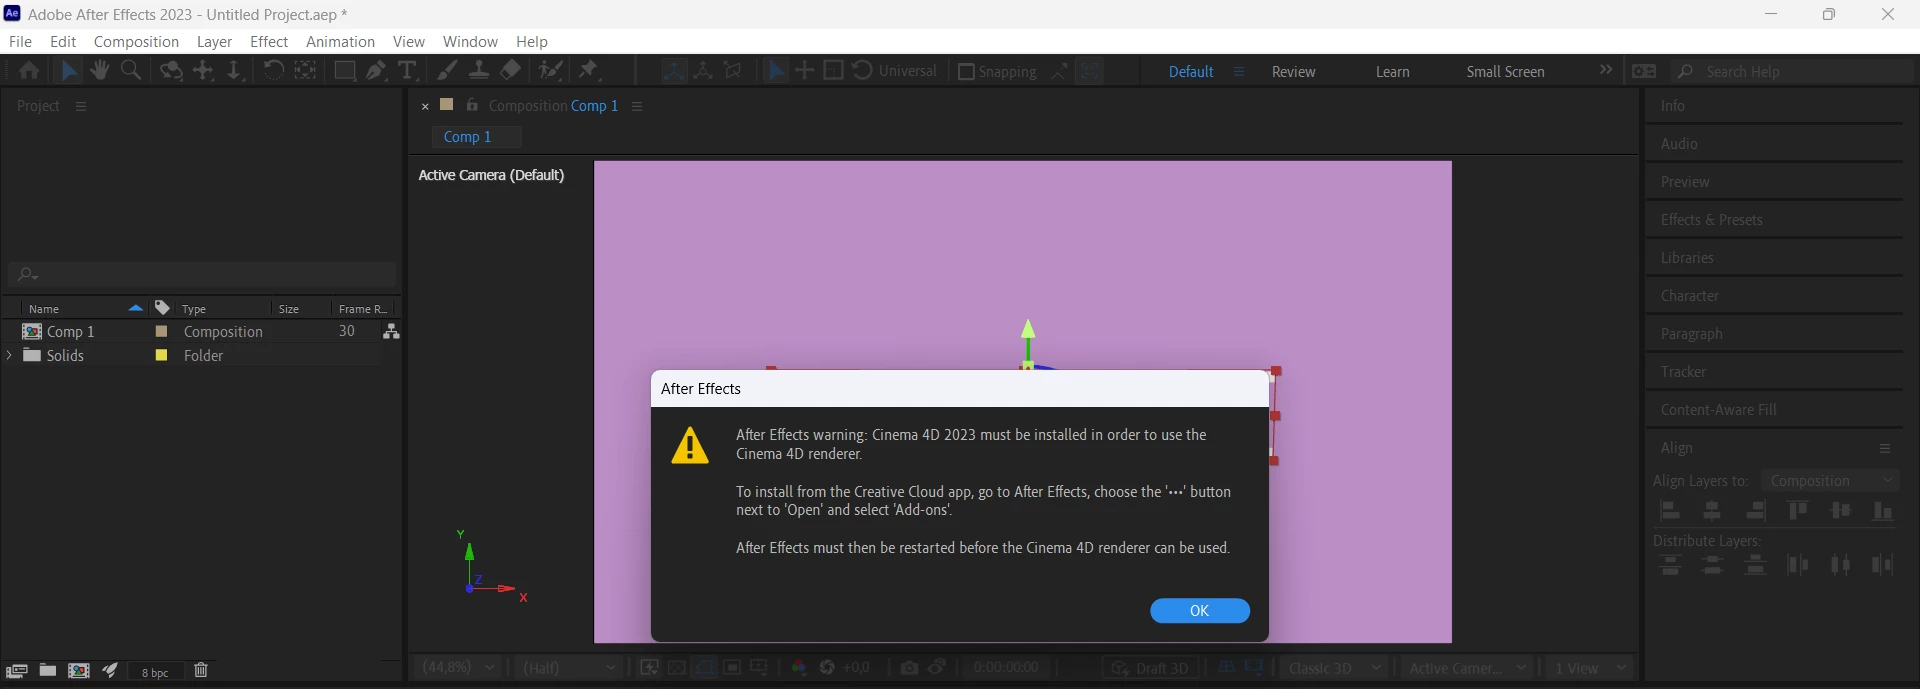Select the Brush tool

pyautogui.click(x=448, y=71)
